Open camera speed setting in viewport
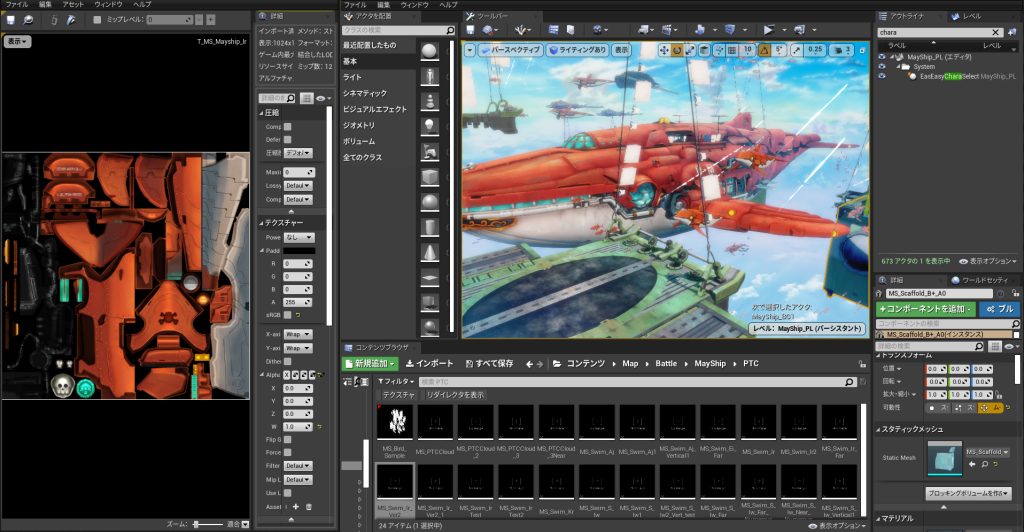1024x532 pixels. (x=842, y=50)
